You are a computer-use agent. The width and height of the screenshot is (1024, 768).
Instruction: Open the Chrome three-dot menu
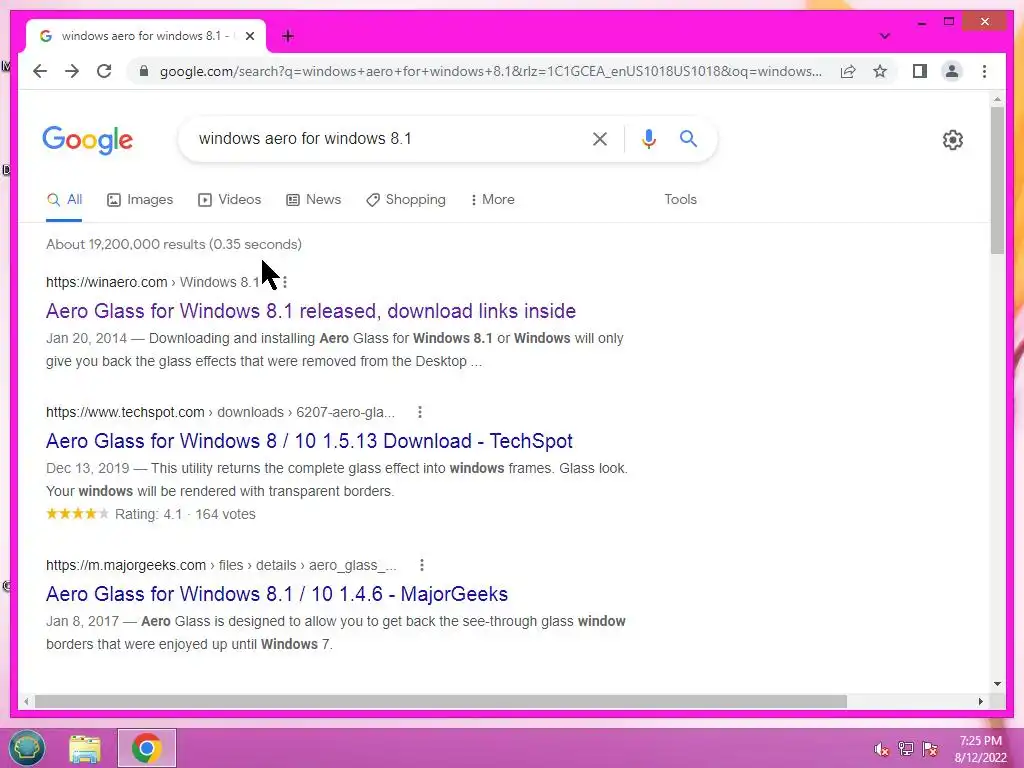click(x=984, y=71)
